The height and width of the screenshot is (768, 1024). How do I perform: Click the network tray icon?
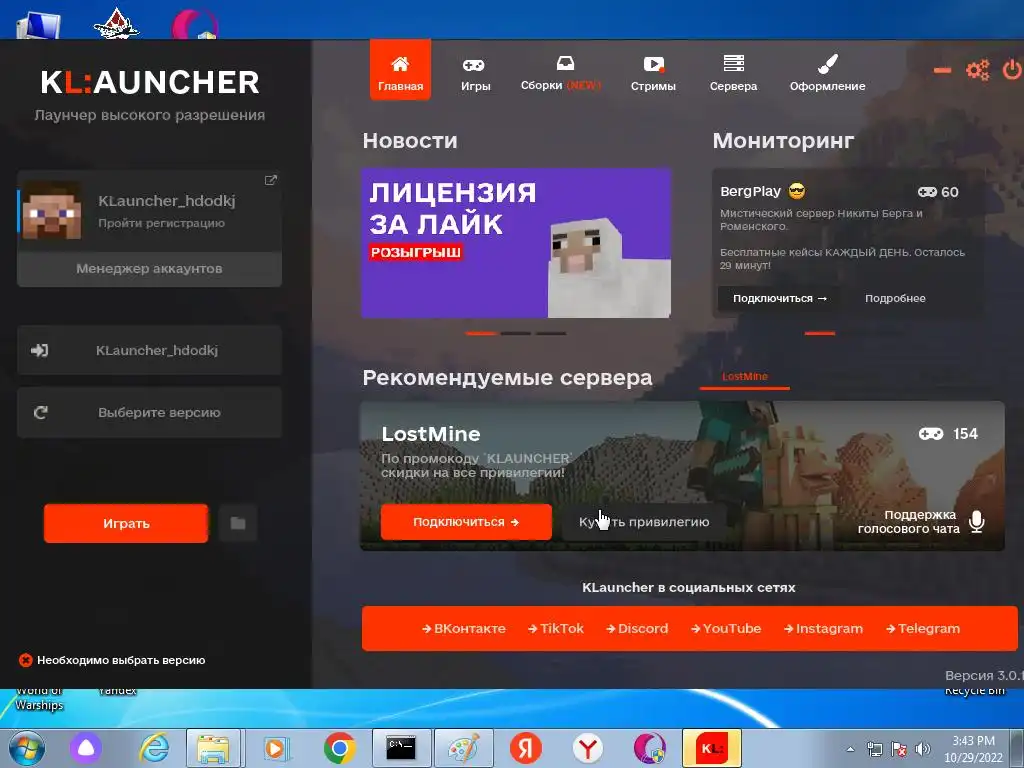(874, 749)
